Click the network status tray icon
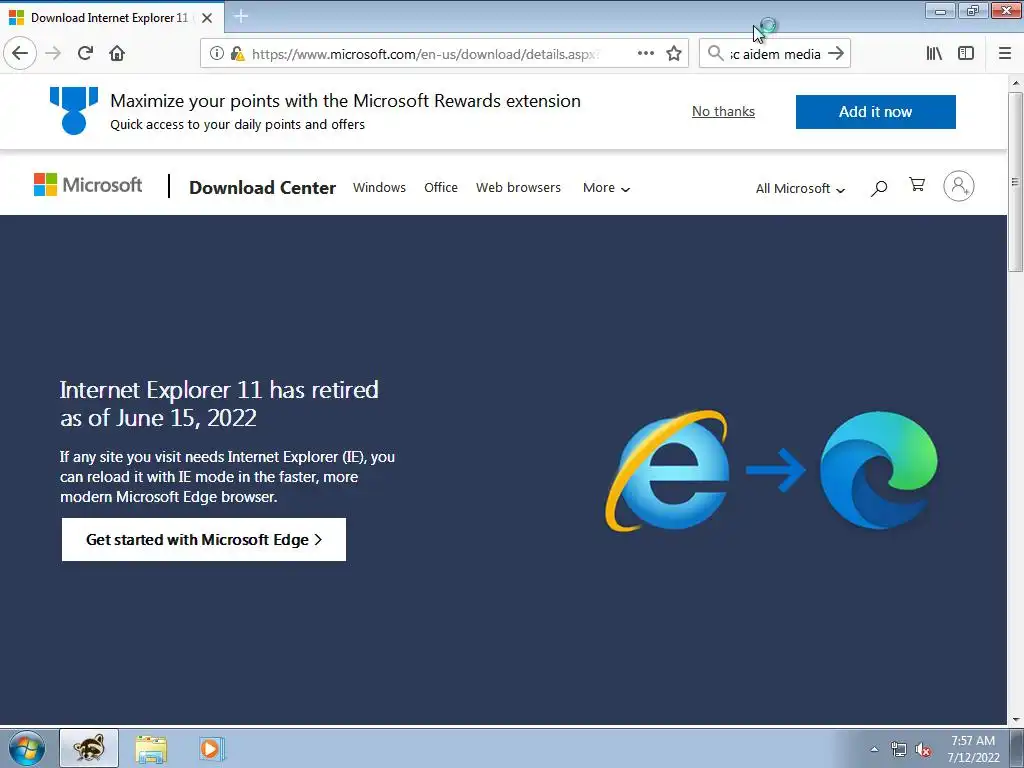Viewport: 1024px width, 768px height. [x=899, y=749]
